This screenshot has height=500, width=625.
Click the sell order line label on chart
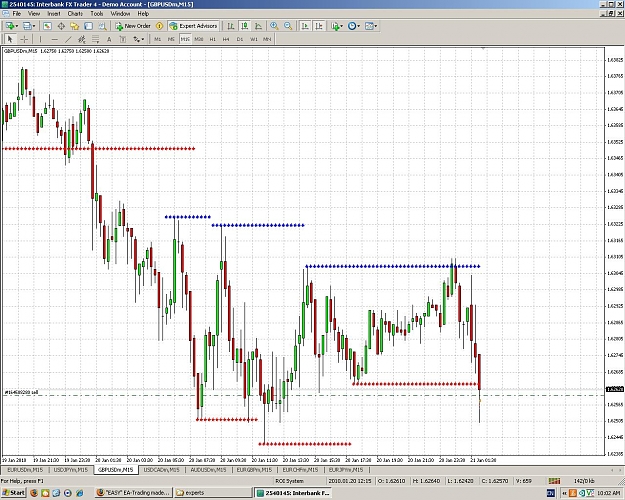(22, 392)
